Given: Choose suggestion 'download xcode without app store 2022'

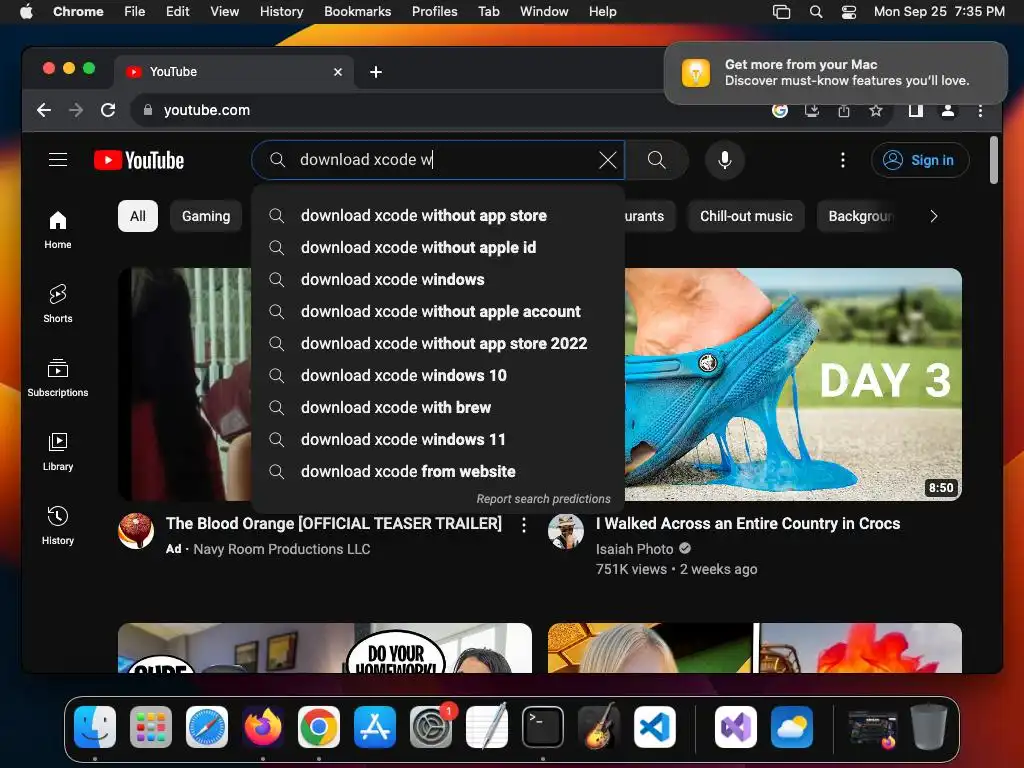Looking at the screenshot, I should pyautogui.click(x=438, y=344).
